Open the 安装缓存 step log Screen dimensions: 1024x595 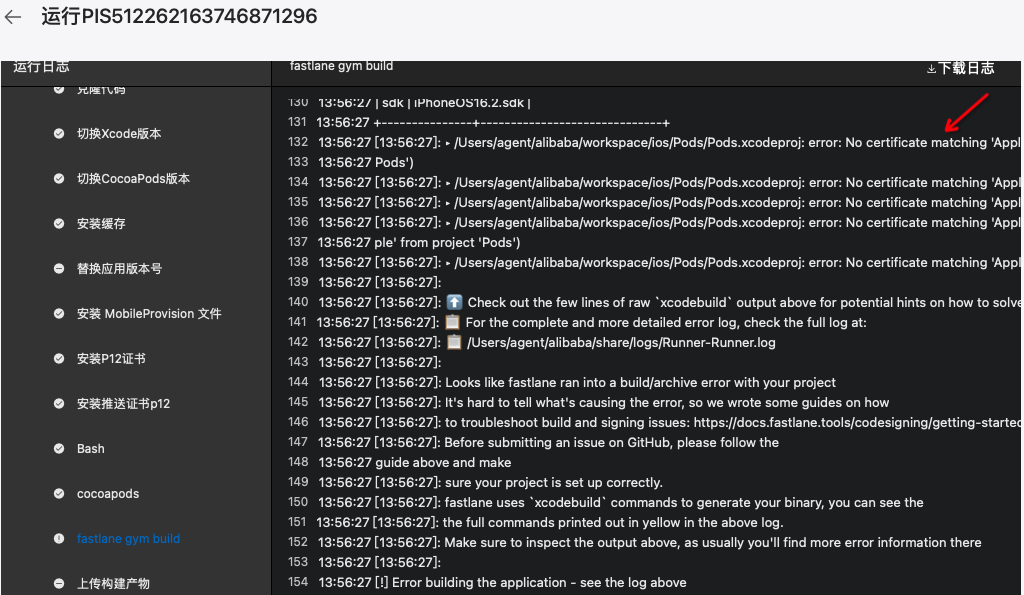tap(101, 224)
